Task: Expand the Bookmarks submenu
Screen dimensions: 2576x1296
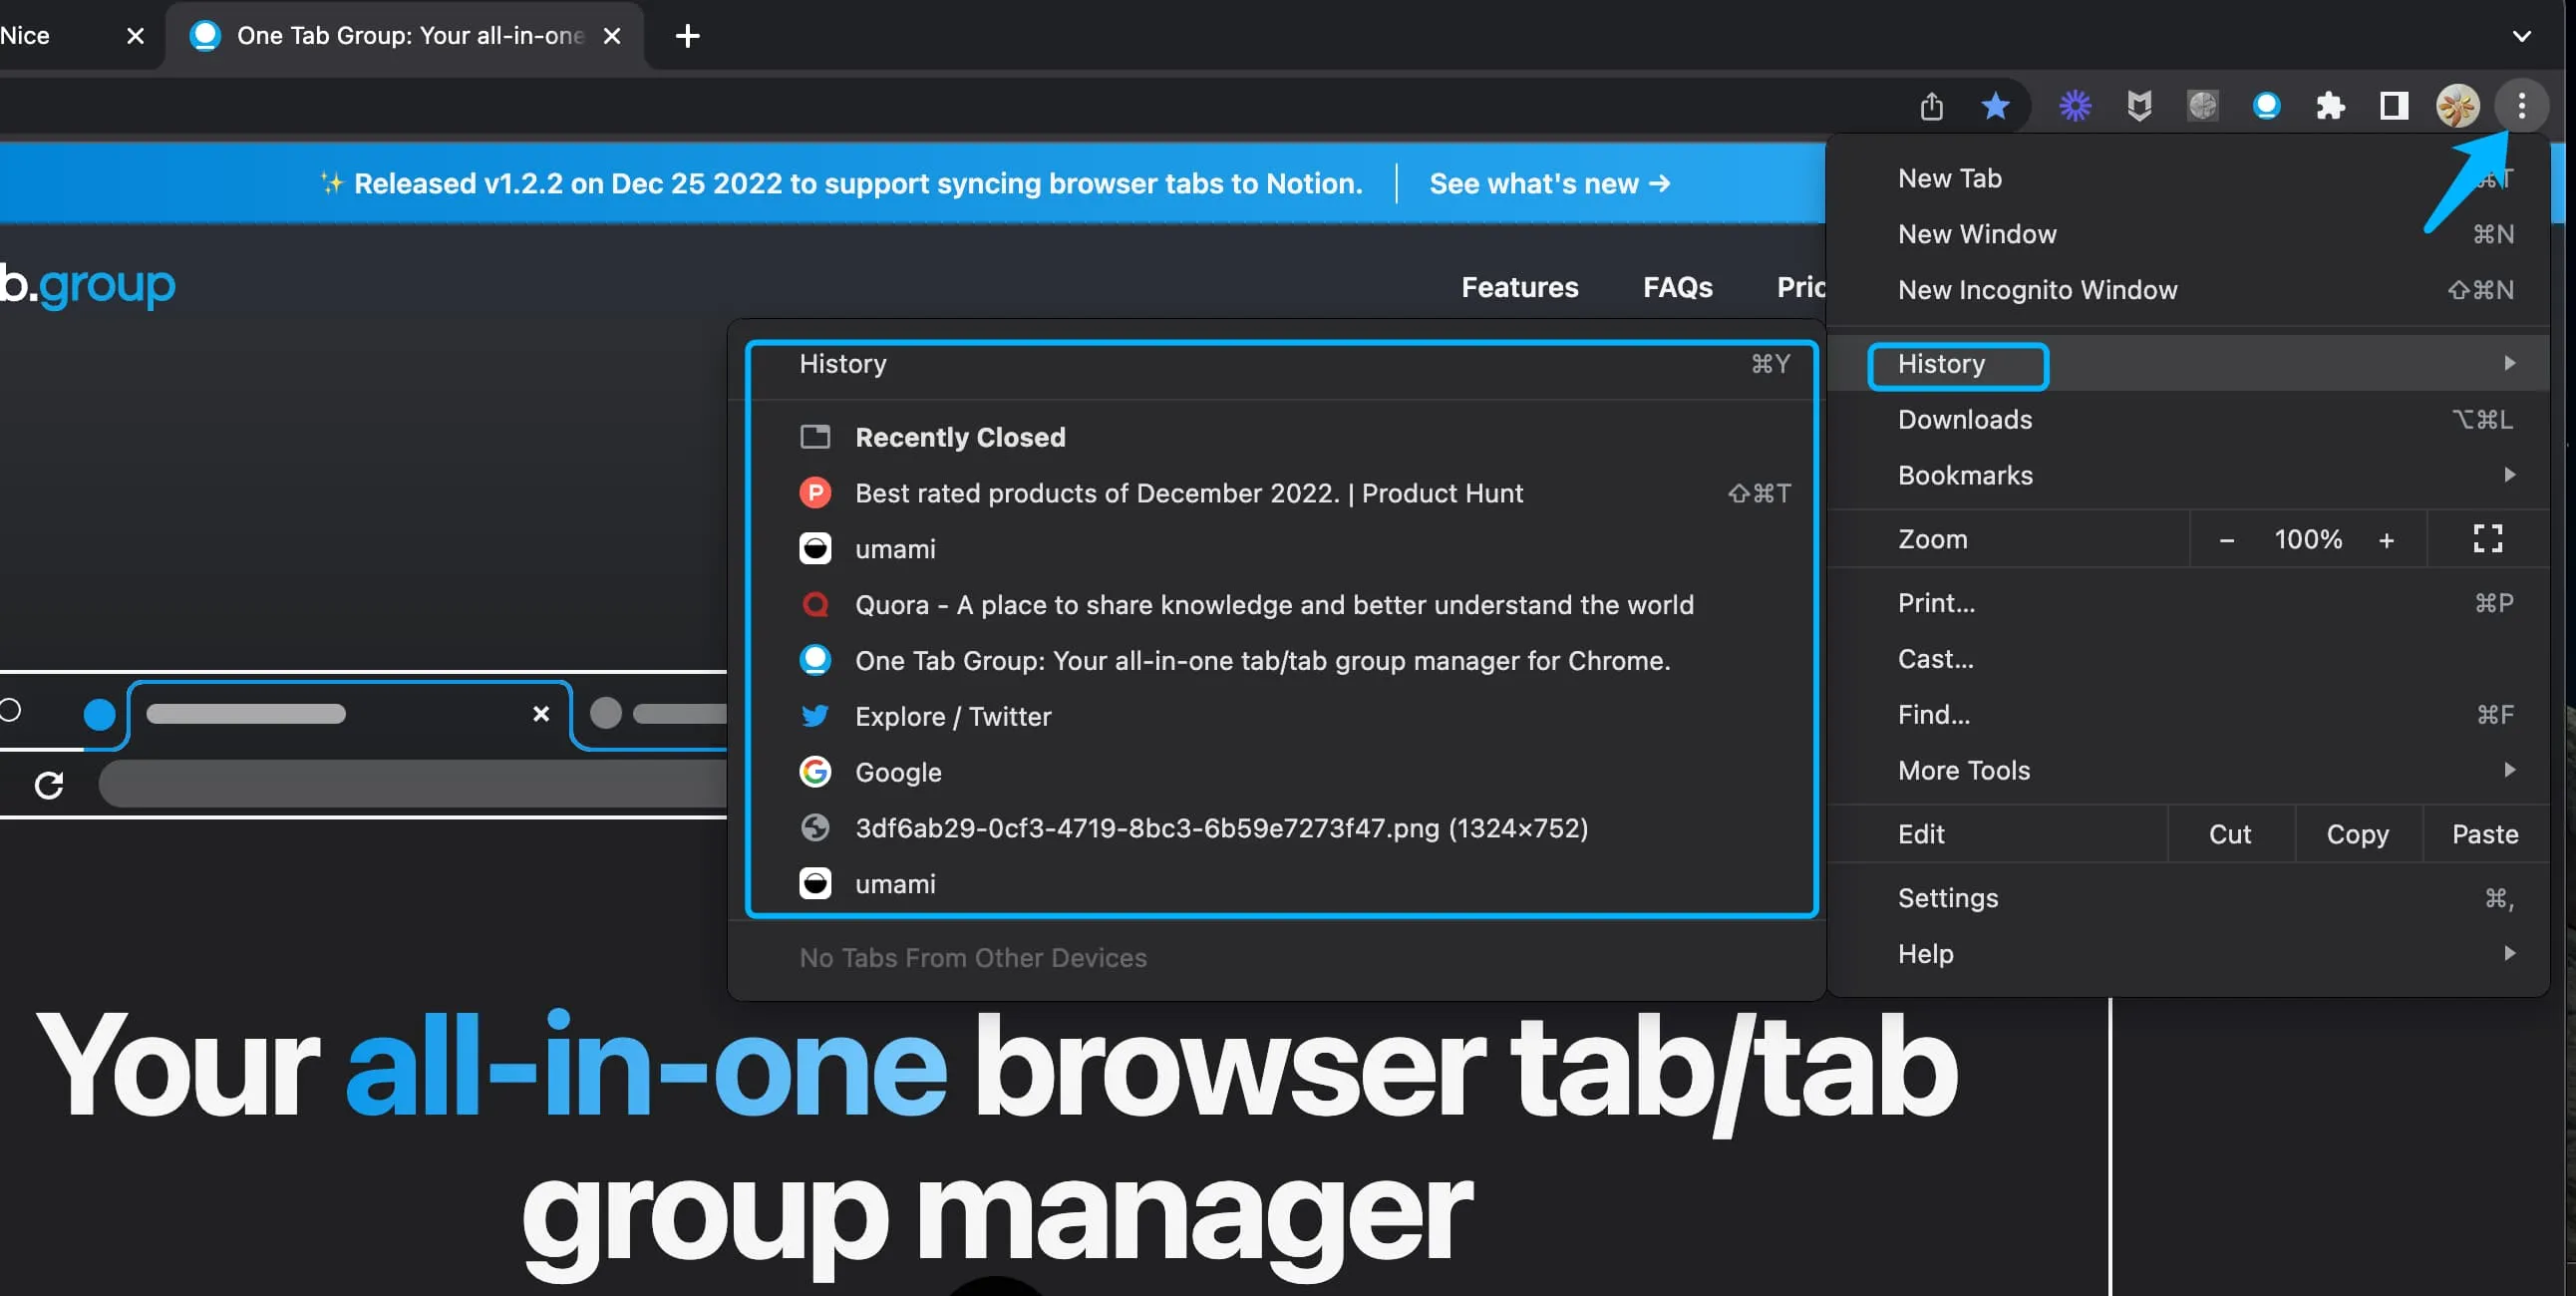Action: pos(1964,475)
